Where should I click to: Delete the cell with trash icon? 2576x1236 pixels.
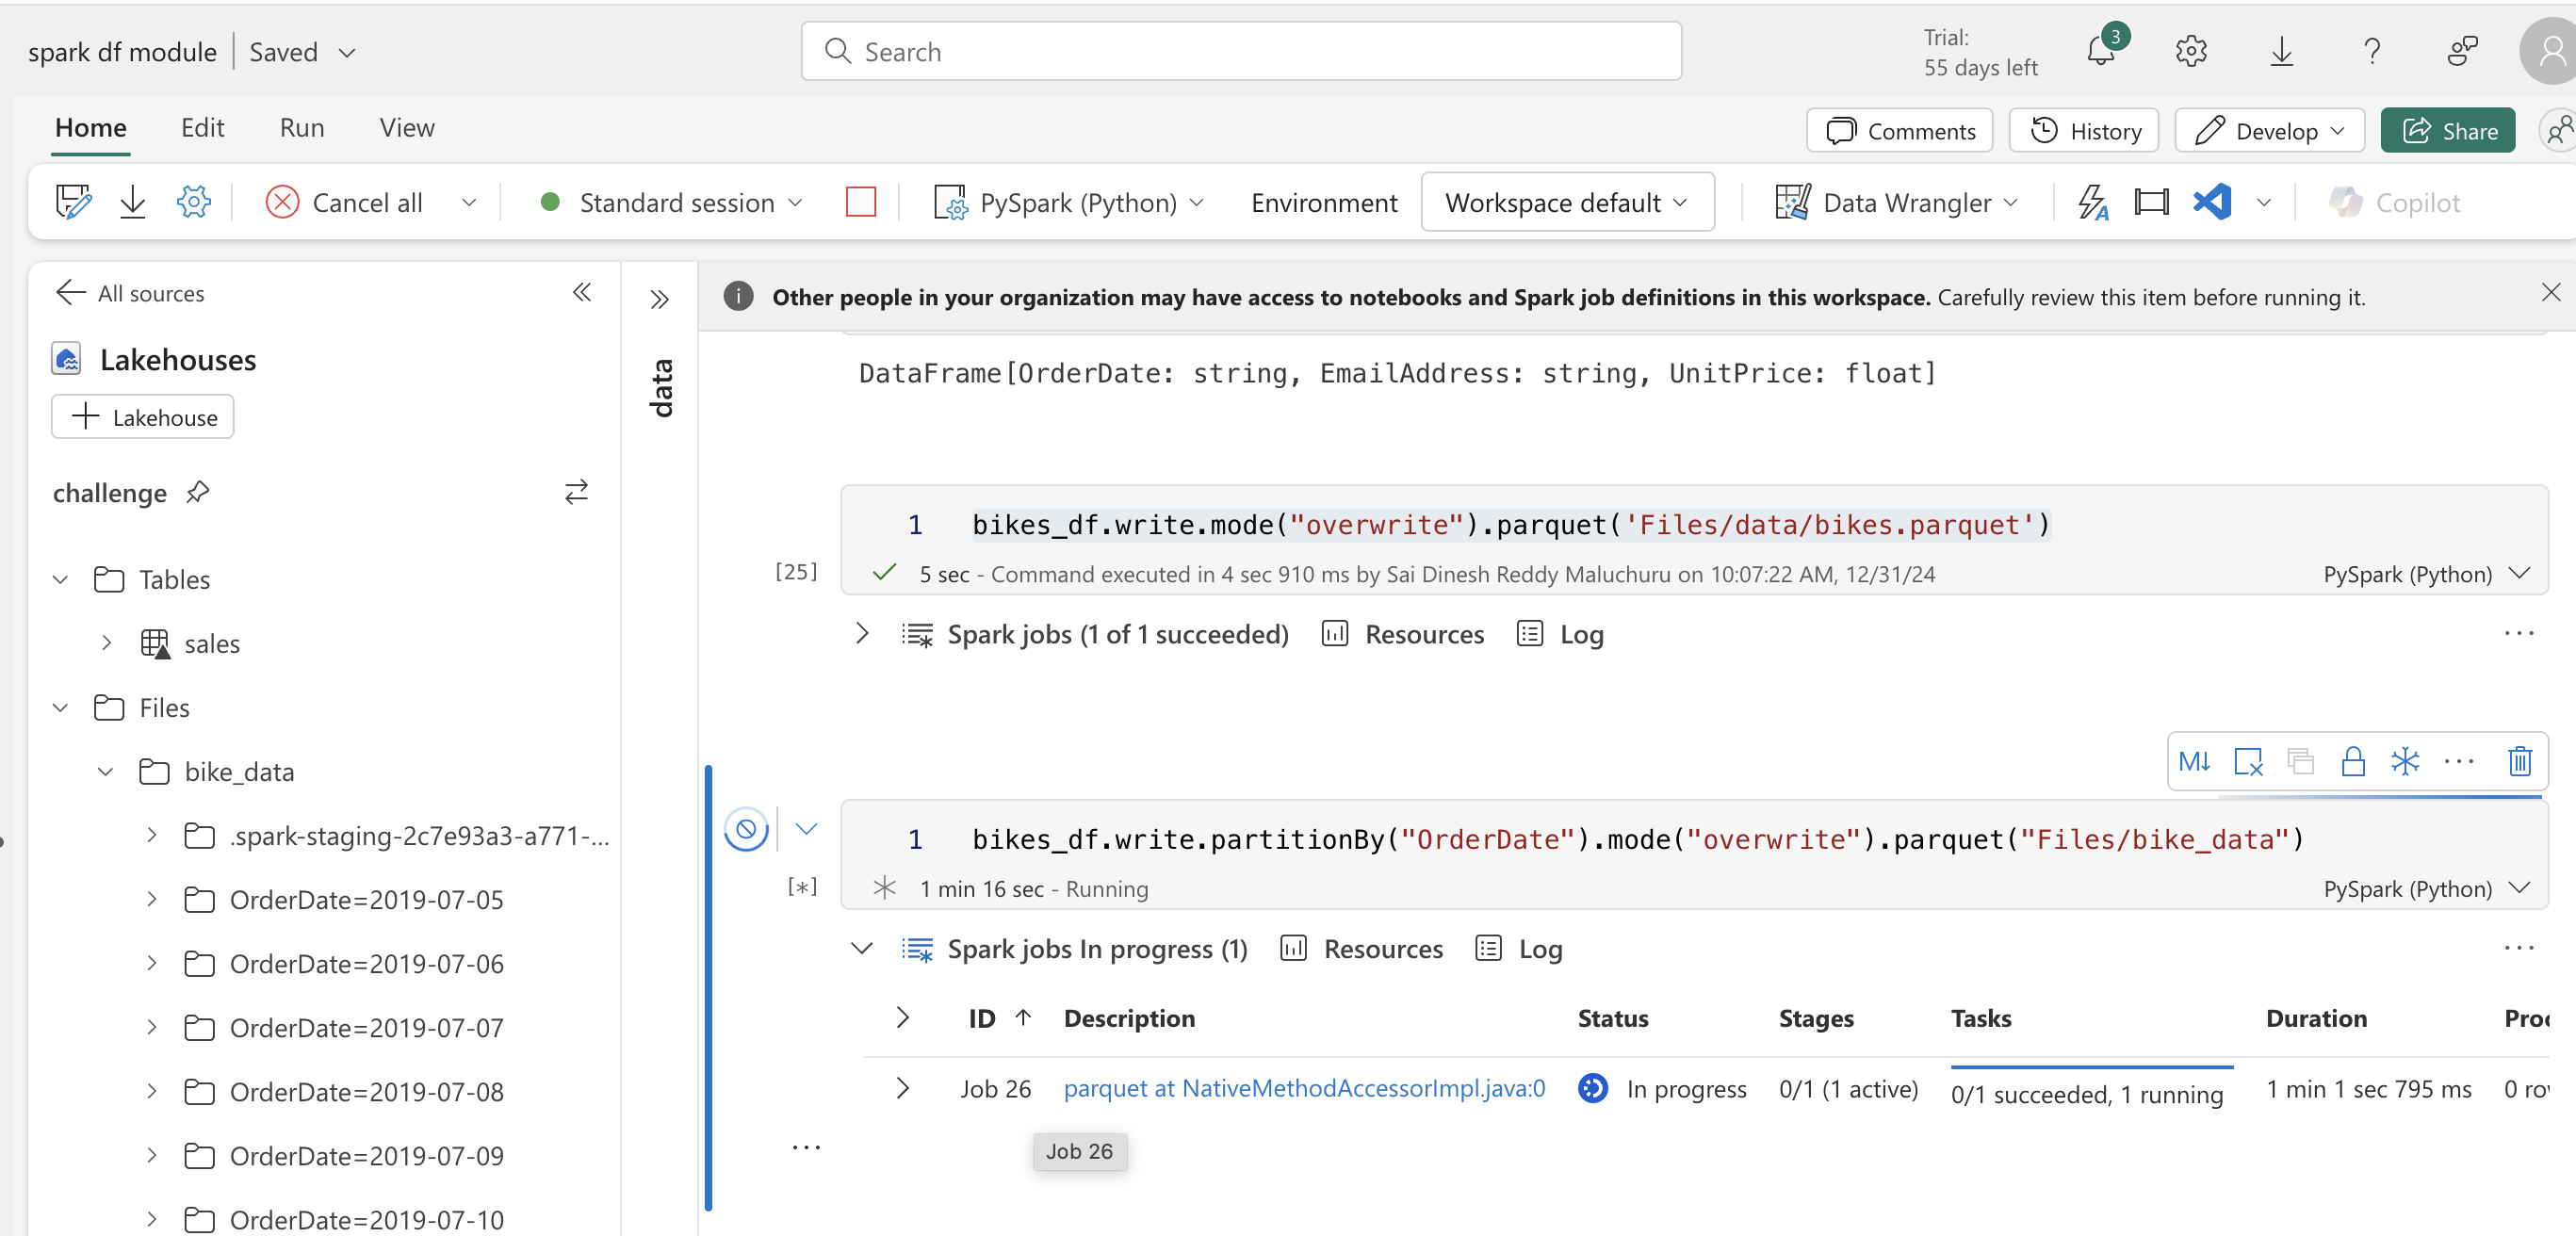tap(2519, 762)
